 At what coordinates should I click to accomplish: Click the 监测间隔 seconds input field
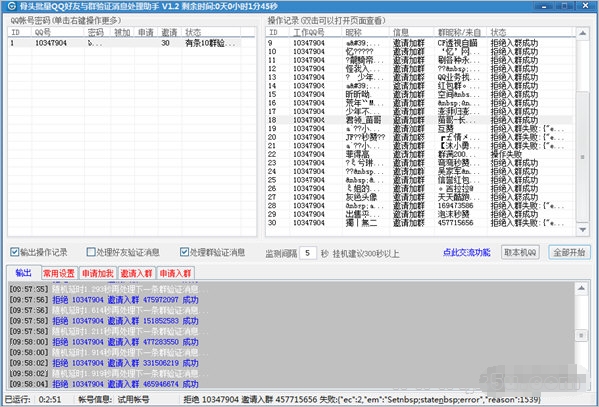pos(308,253)
